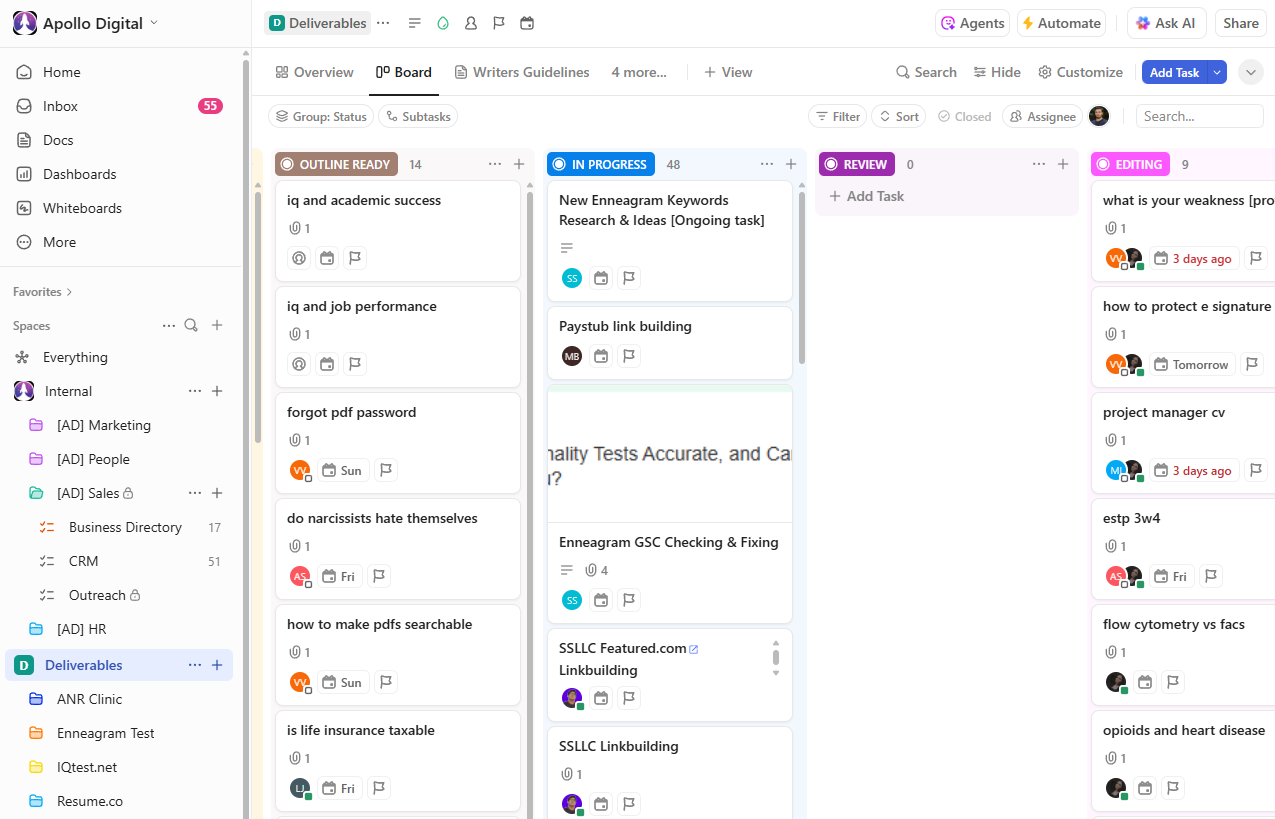Add a task via the plus in IN PROGRESS column
The height and width of the screenshot is (819, 1275).
point(791,164)
